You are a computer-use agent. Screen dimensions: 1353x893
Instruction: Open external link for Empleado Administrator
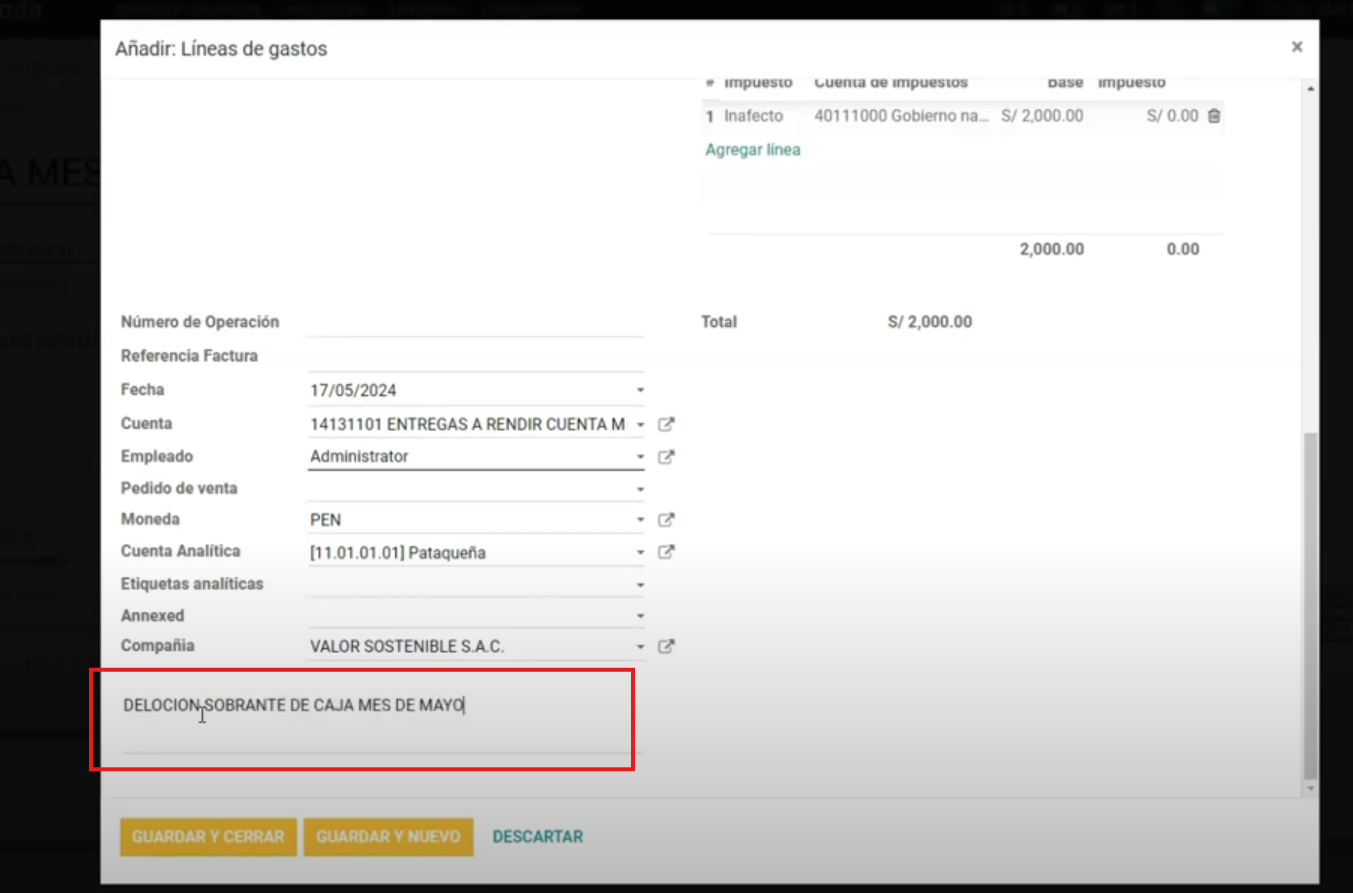coord(666,457)
